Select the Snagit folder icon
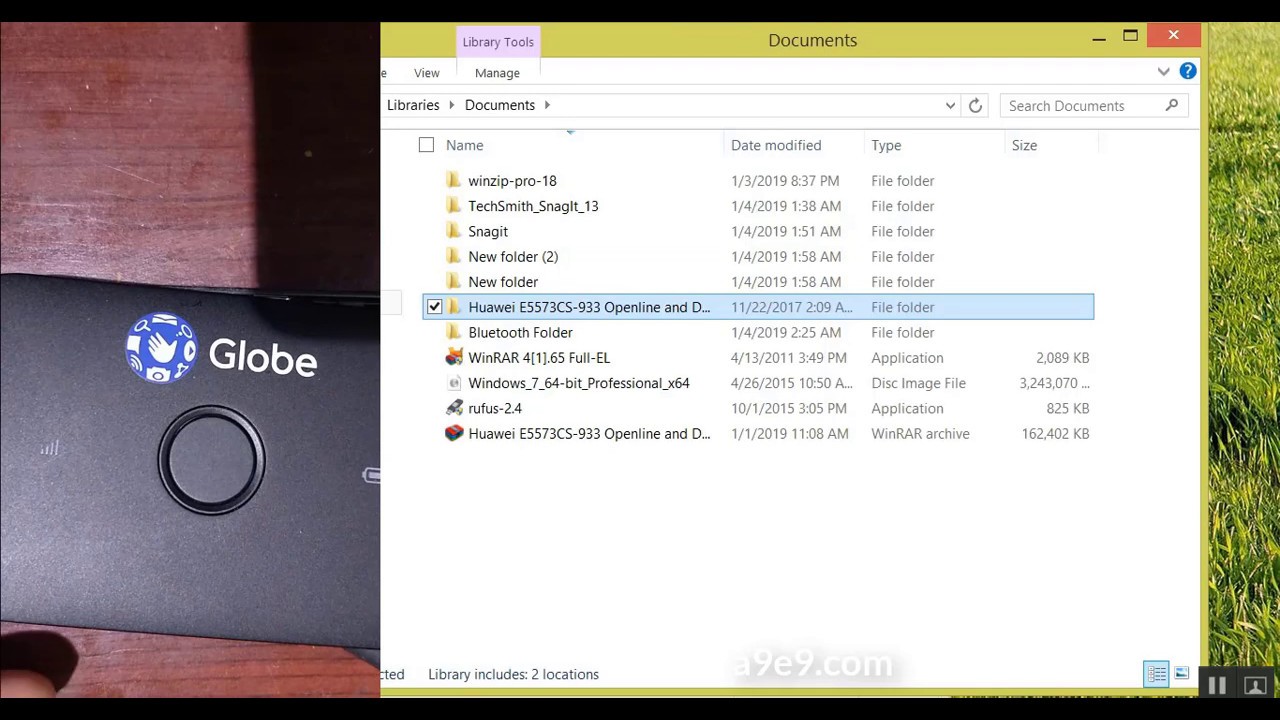 [454, 231]
